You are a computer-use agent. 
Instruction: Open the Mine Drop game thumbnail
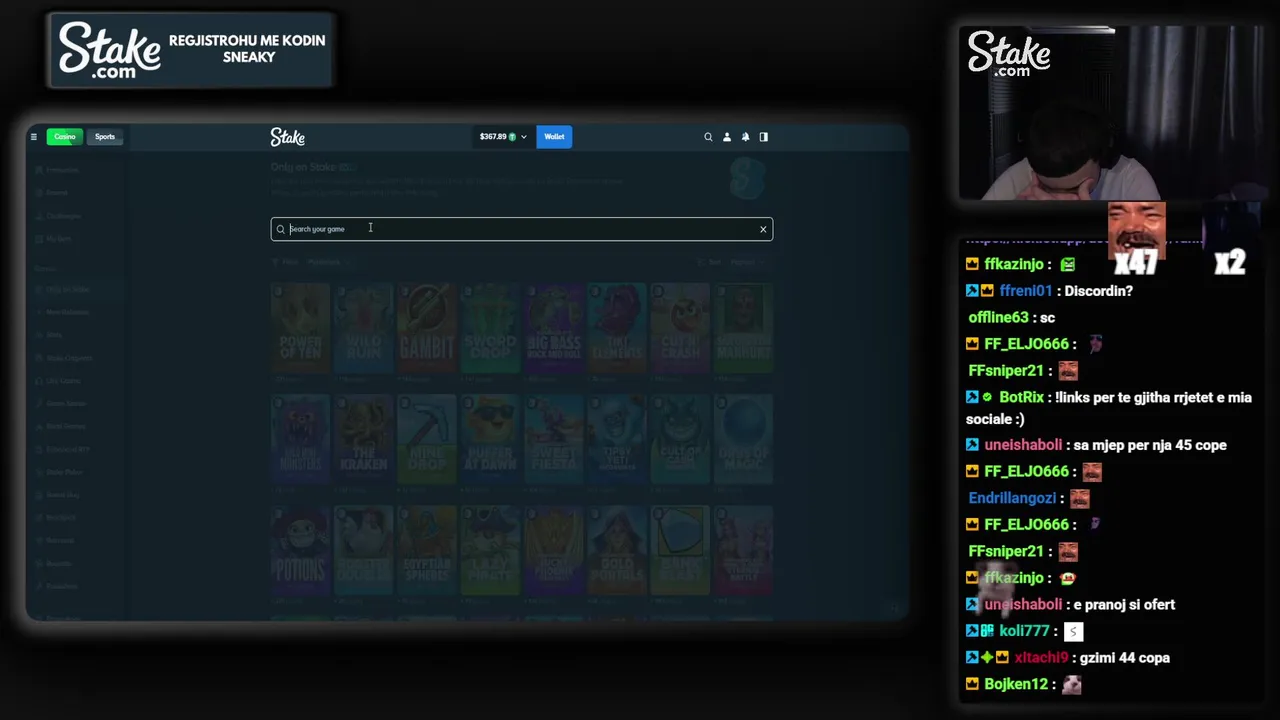pyautogui.click(x=427, y=439)
